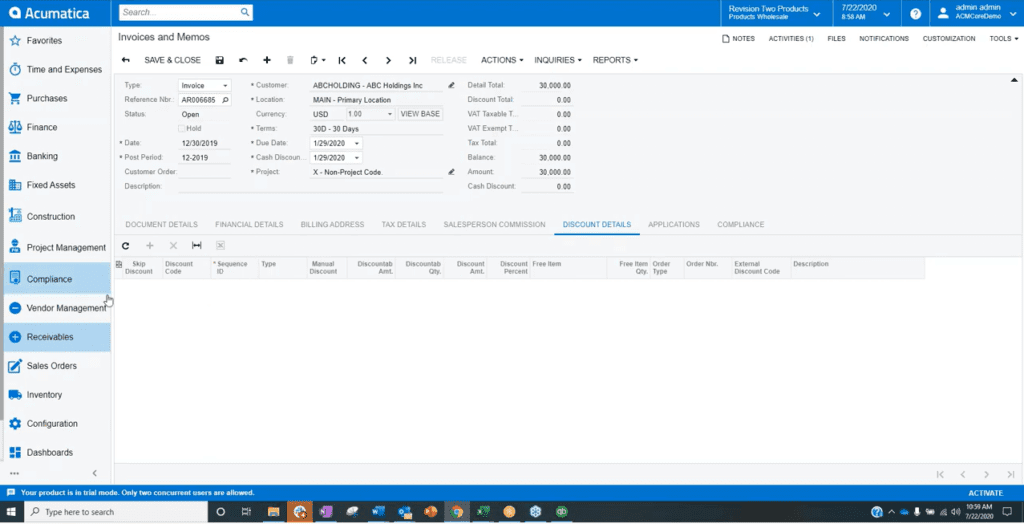
Task: Refresh the Discount Details grid
Action: [x=125, y=246]
